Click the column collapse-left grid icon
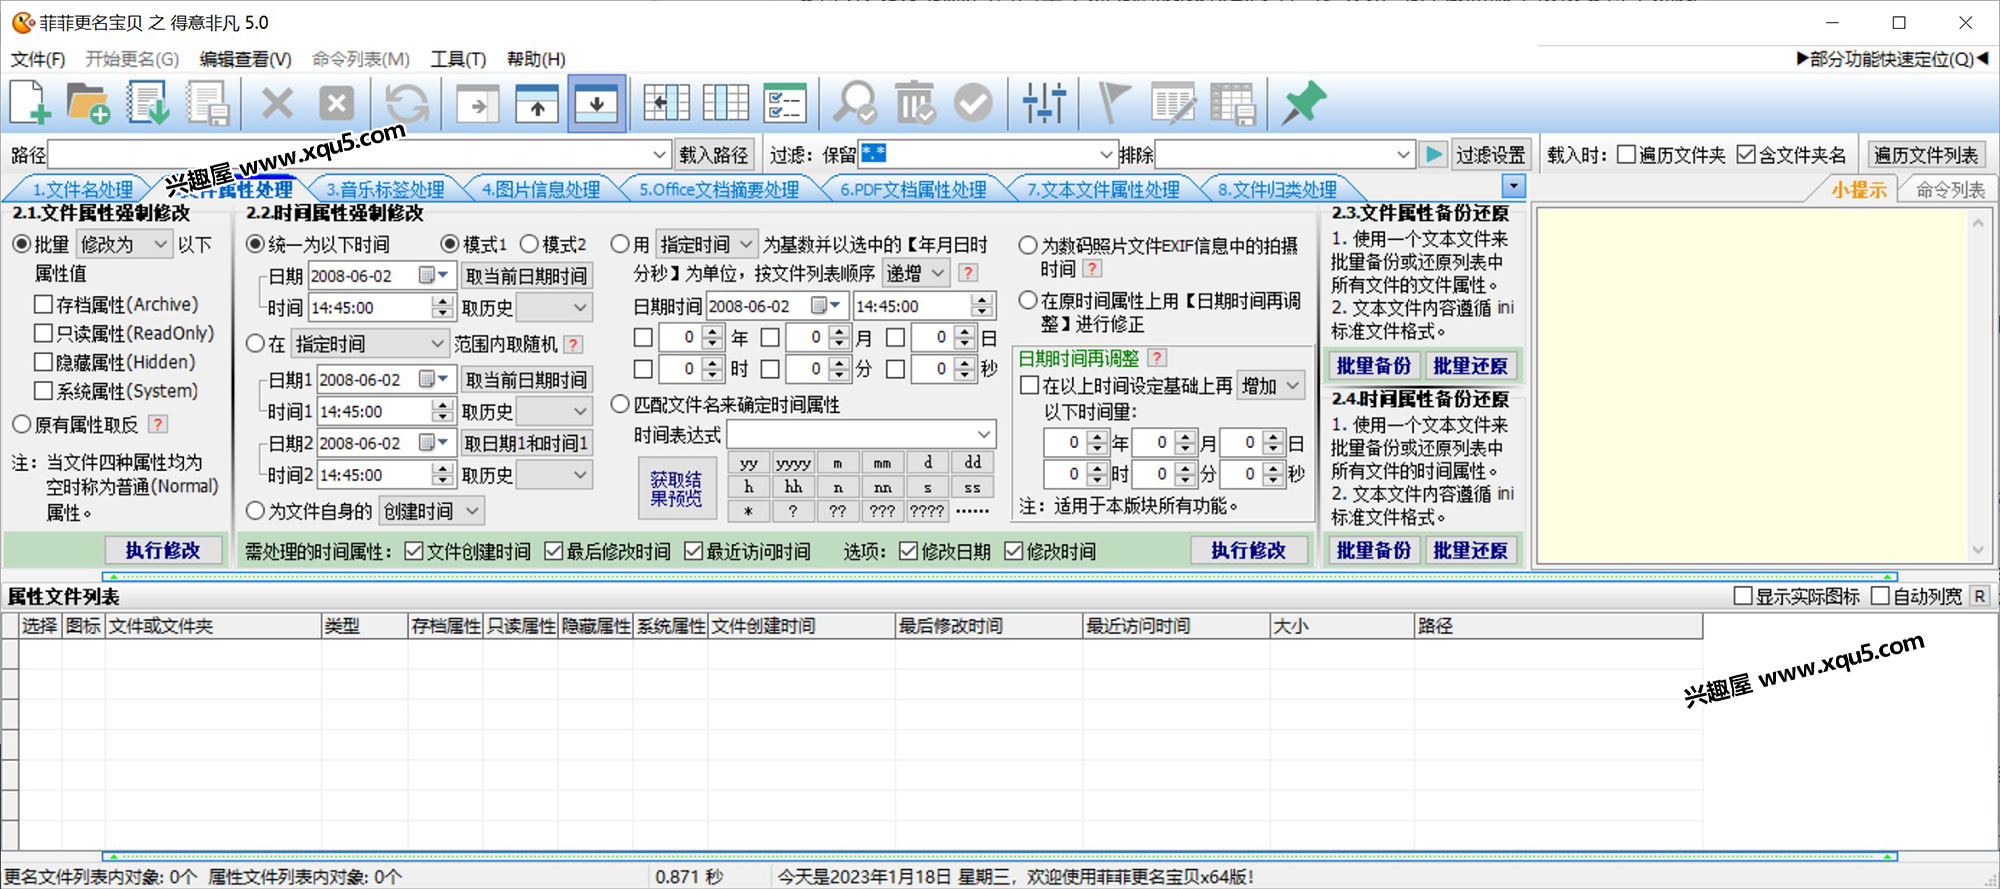The image size is (2000, 889). pos(666,103)
